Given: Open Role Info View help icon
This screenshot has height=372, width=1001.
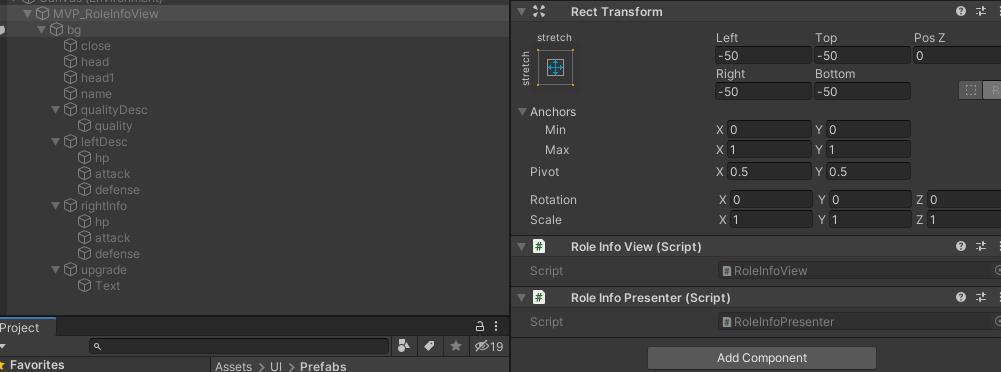Looking at the screenshot, I should click(x=960, y=246).
